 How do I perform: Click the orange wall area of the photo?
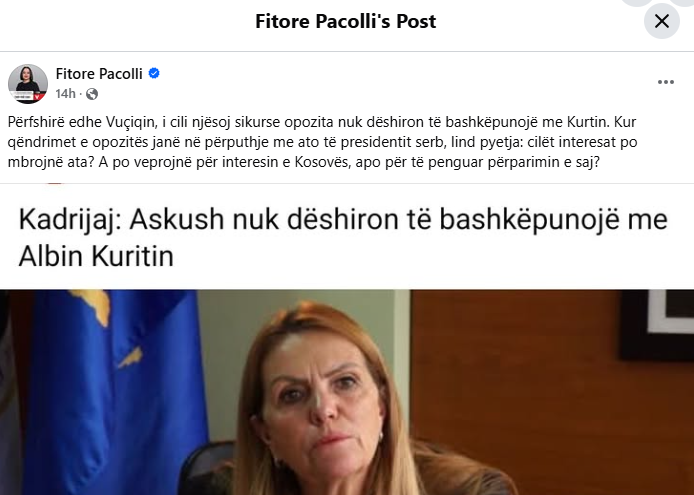531,398
